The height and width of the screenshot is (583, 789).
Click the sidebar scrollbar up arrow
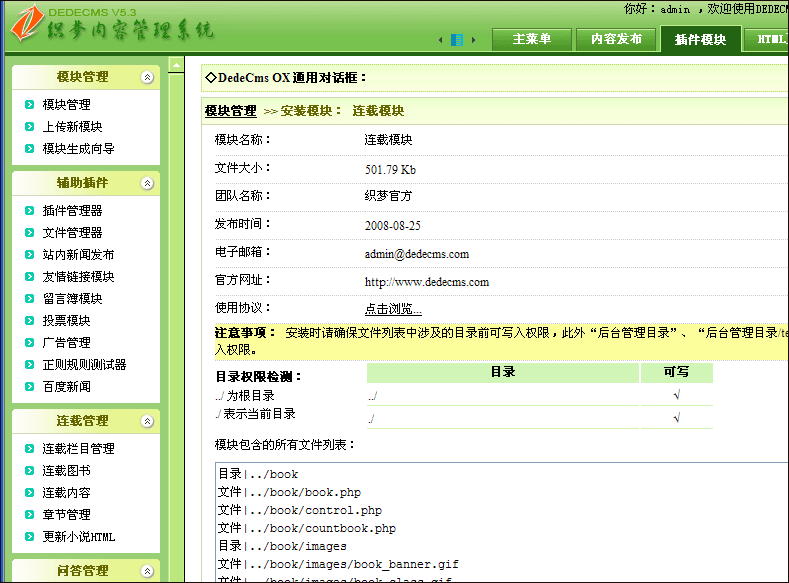pos(177,65)
